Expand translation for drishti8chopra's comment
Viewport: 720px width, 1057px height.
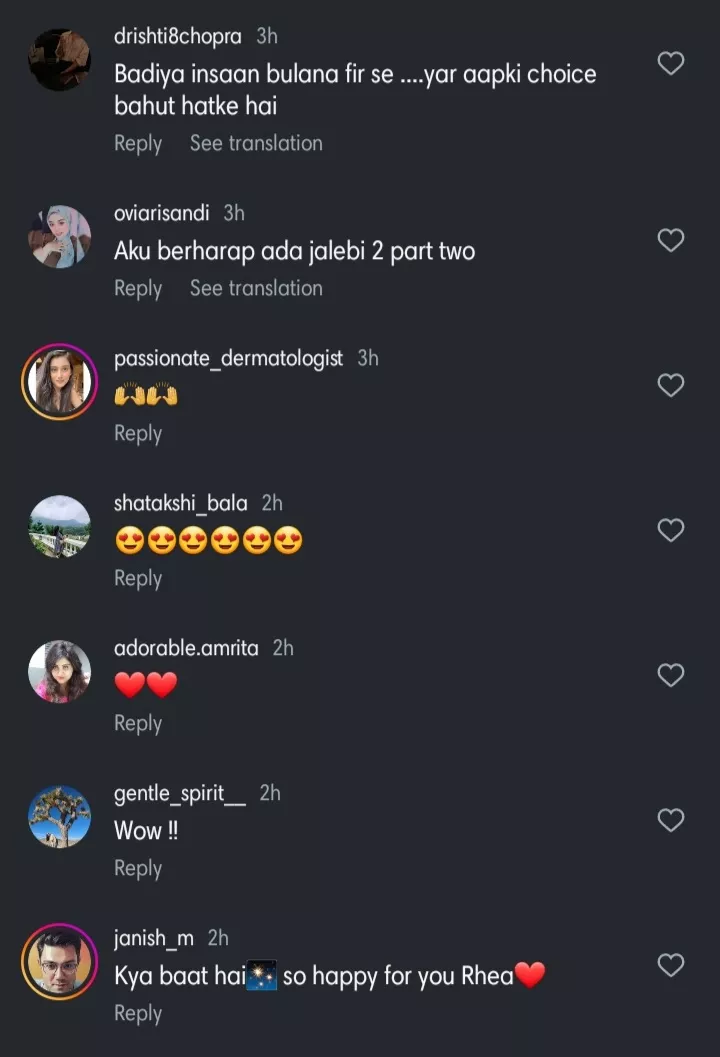(256, 143)
